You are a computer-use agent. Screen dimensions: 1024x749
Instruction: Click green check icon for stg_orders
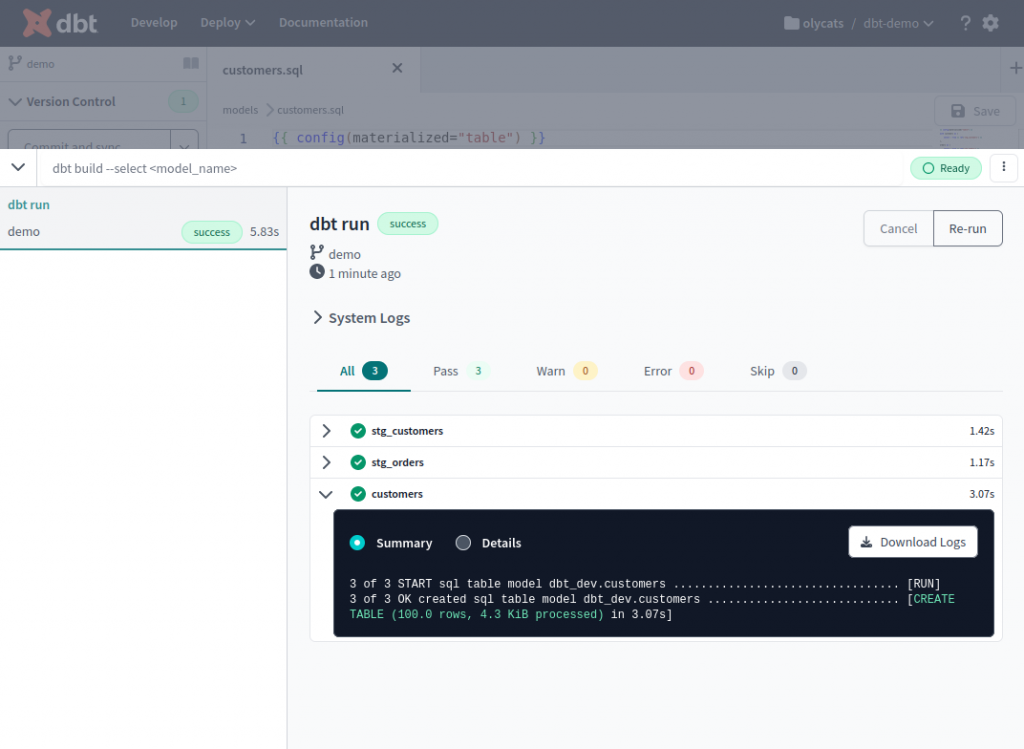pos(358,462)
